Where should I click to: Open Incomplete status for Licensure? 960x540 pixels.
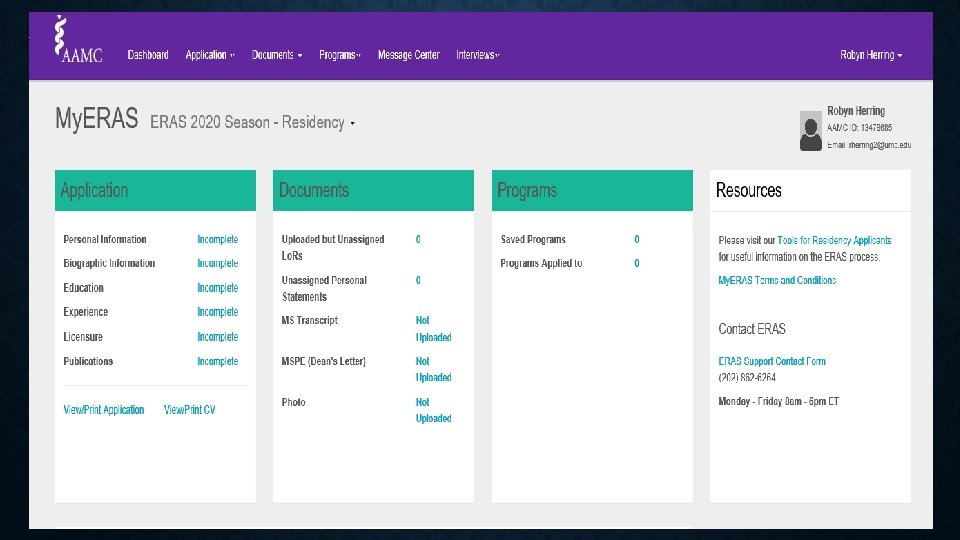(x=217, y=337)
